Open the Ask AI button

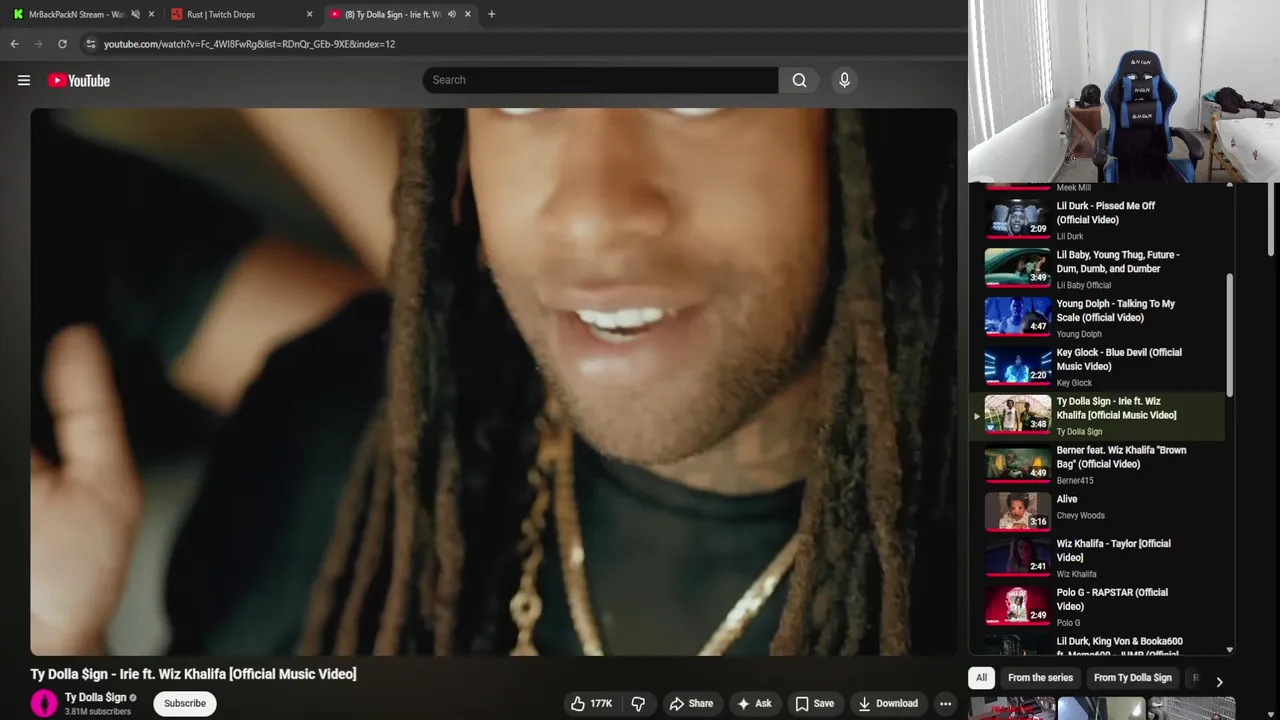coord(754,703)
